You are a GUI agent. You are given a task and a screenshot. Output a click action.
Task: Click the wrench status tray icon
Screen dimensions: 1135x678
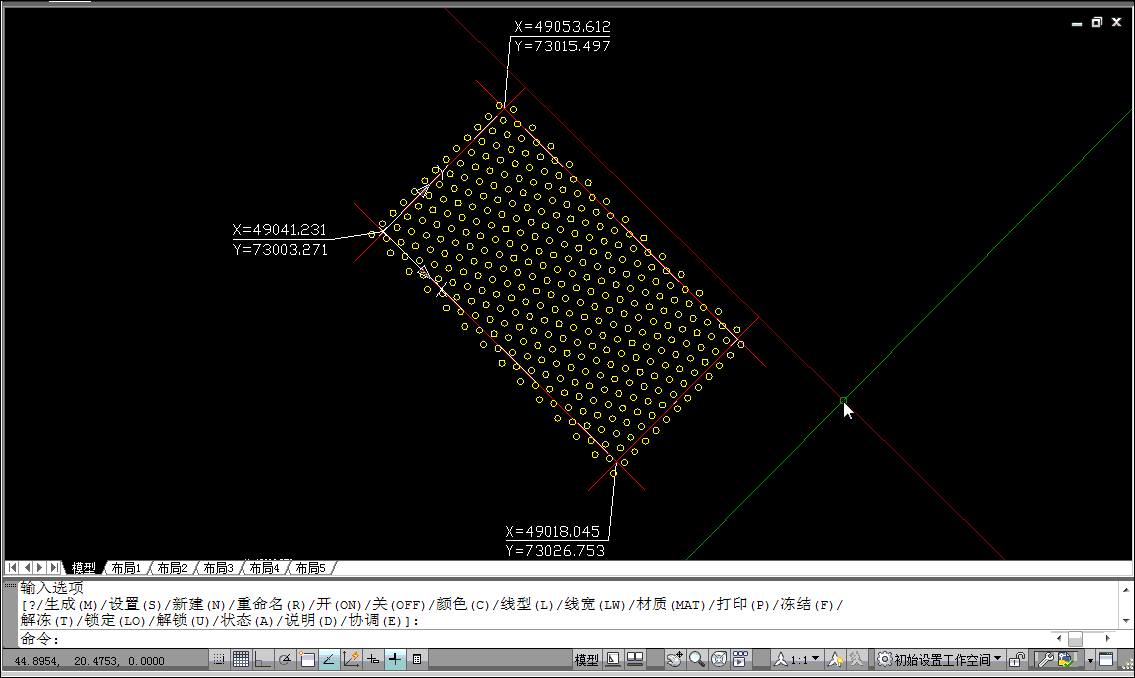1045,659
